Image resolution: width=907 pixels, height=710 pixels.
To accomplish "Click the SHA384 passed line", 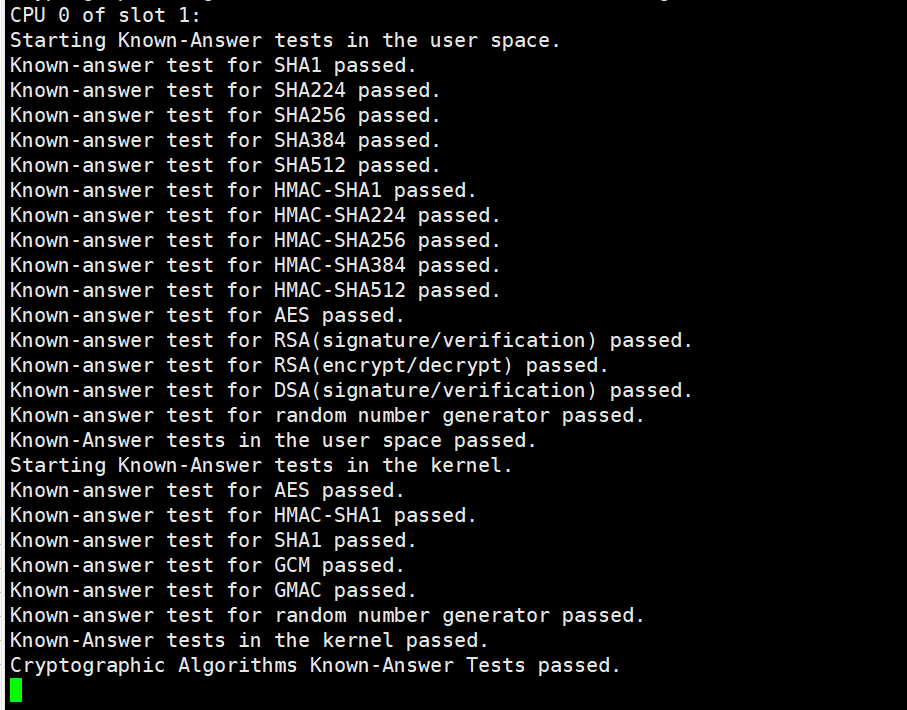I will click(225, 140).
